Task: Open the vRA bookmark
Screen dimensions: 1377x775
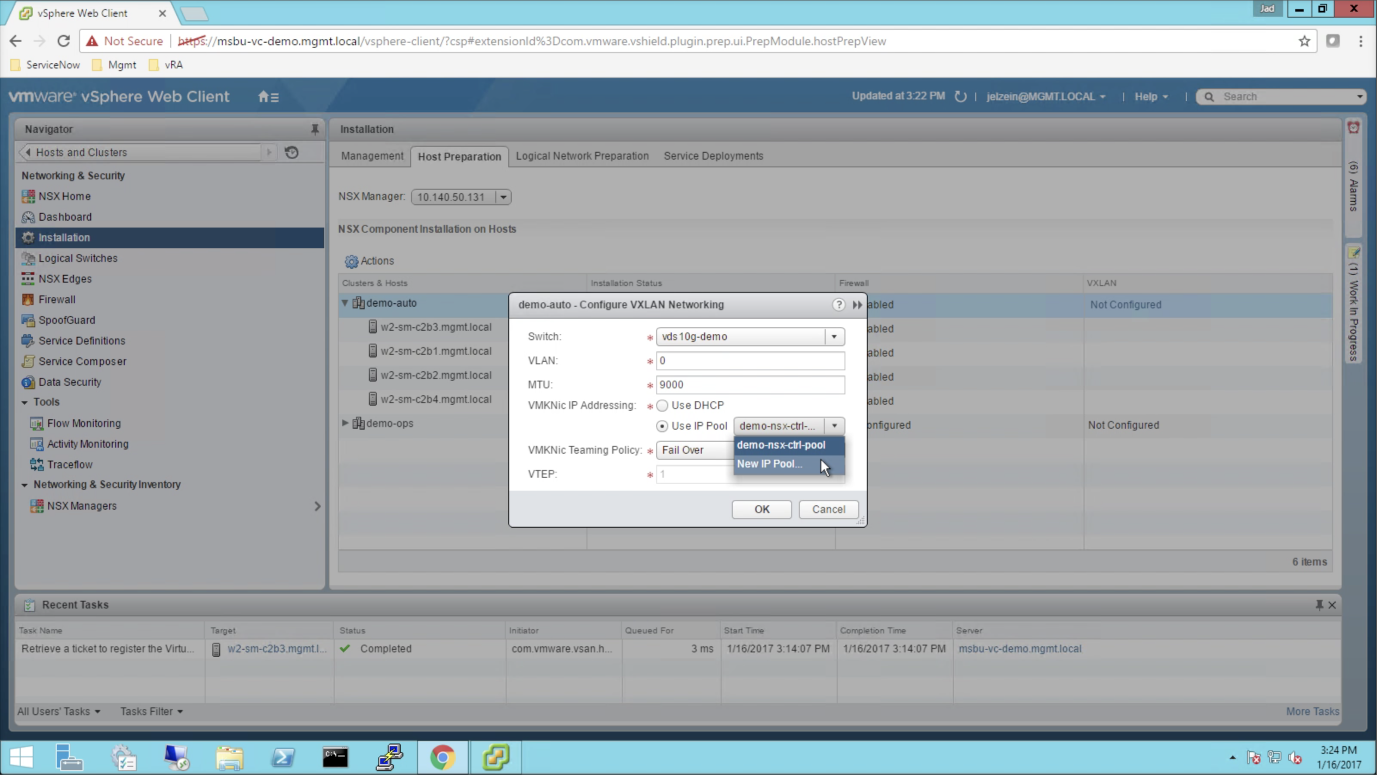Action: point(165,65)
